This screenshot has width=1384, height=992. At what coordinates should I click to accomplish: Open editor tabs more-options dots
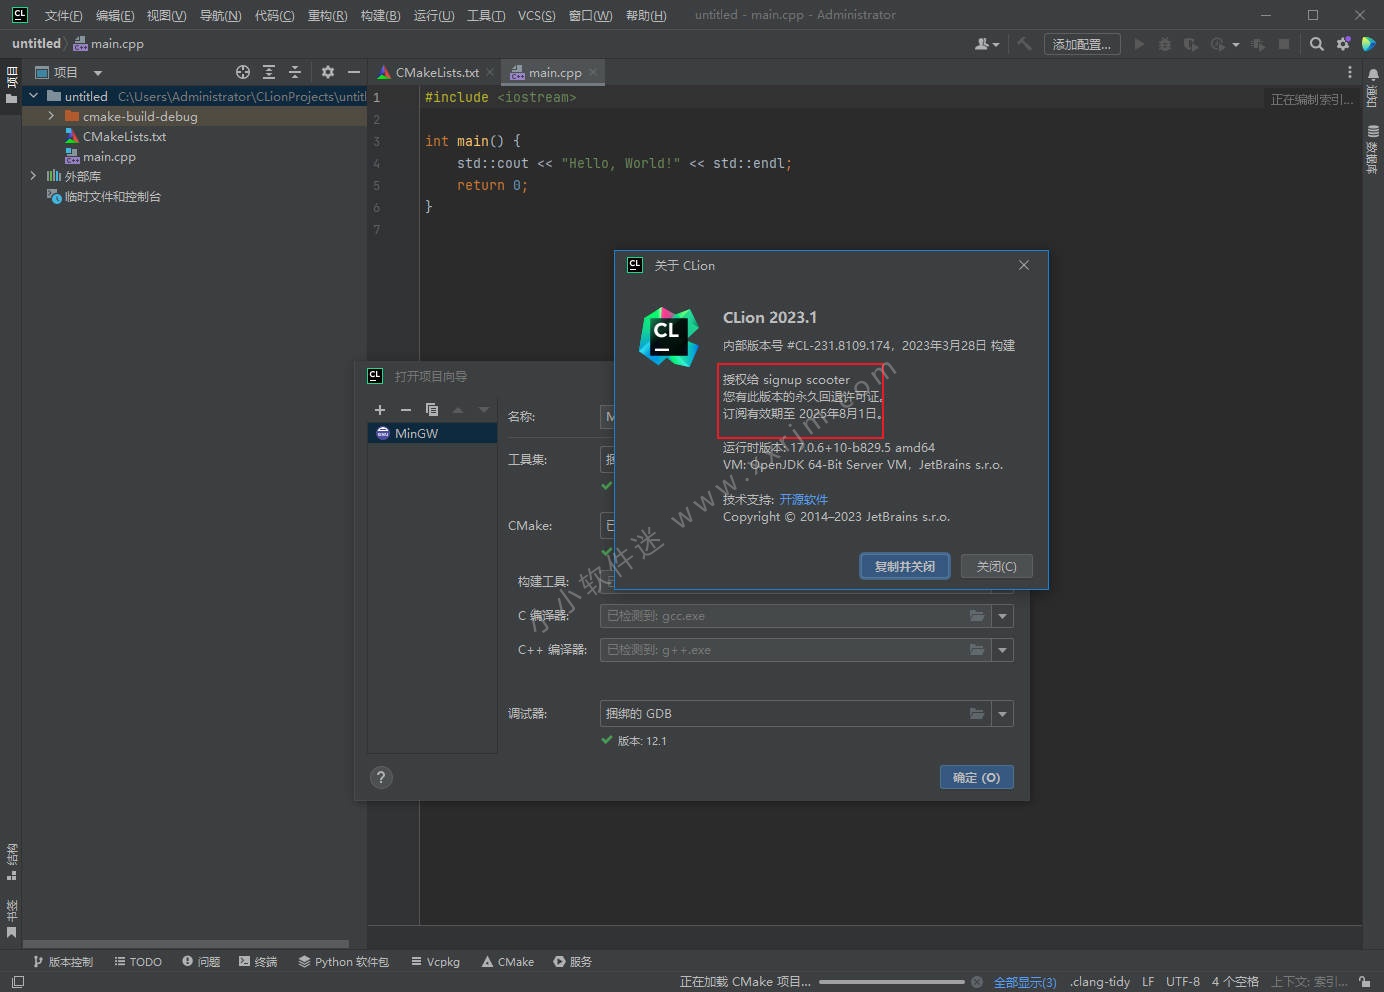click(1350, 72)
